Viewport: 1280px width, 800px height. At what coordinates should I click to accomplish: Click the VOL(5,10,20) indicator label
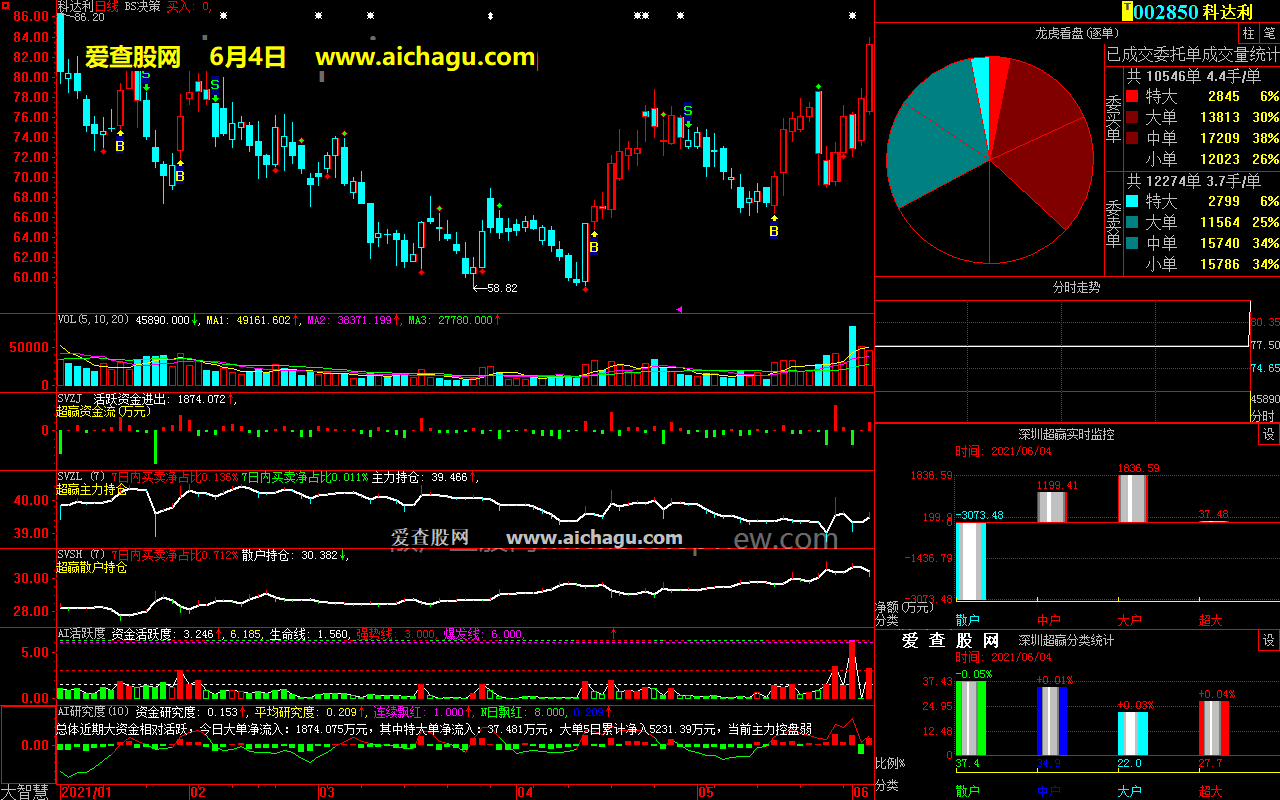(x=94, y=320)
